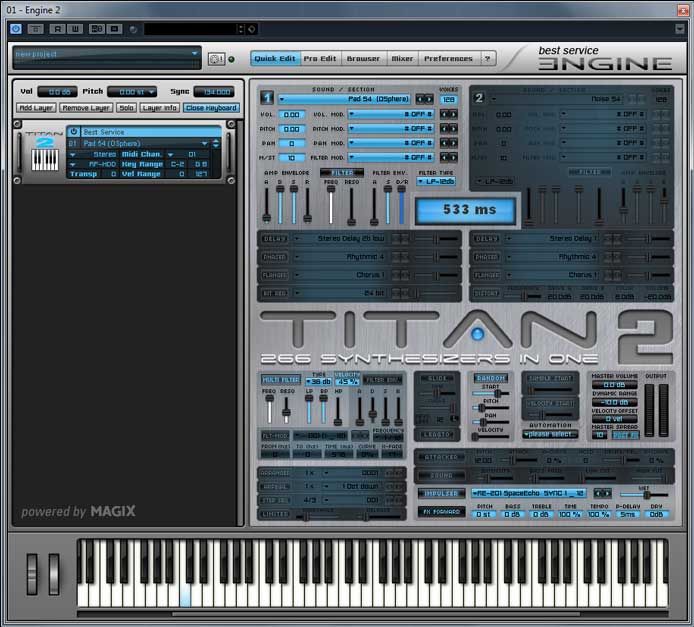Open the Impulser RE-201 SpaceEcho dropdown
The width and height of the screenshot is (694, 627).
[529, 493]
